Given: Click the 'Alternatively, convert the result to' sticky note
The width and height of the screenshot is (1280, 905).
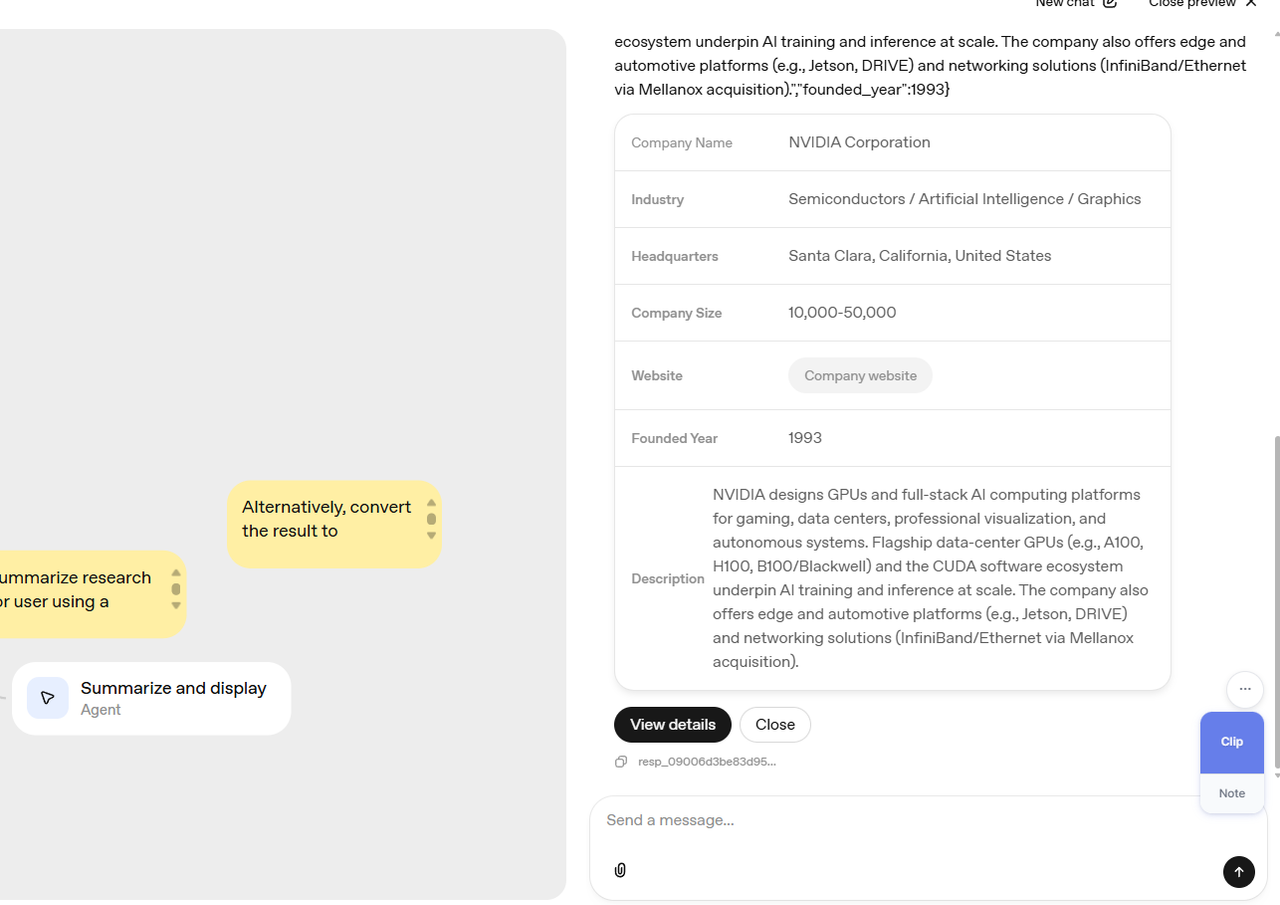Looking at the screenshot, I should click(327, 519).
